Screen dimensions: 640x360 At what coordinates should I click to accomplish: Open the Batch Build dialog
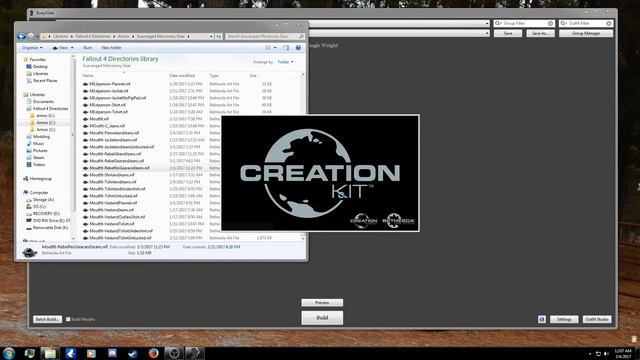[x=47, y=319]
